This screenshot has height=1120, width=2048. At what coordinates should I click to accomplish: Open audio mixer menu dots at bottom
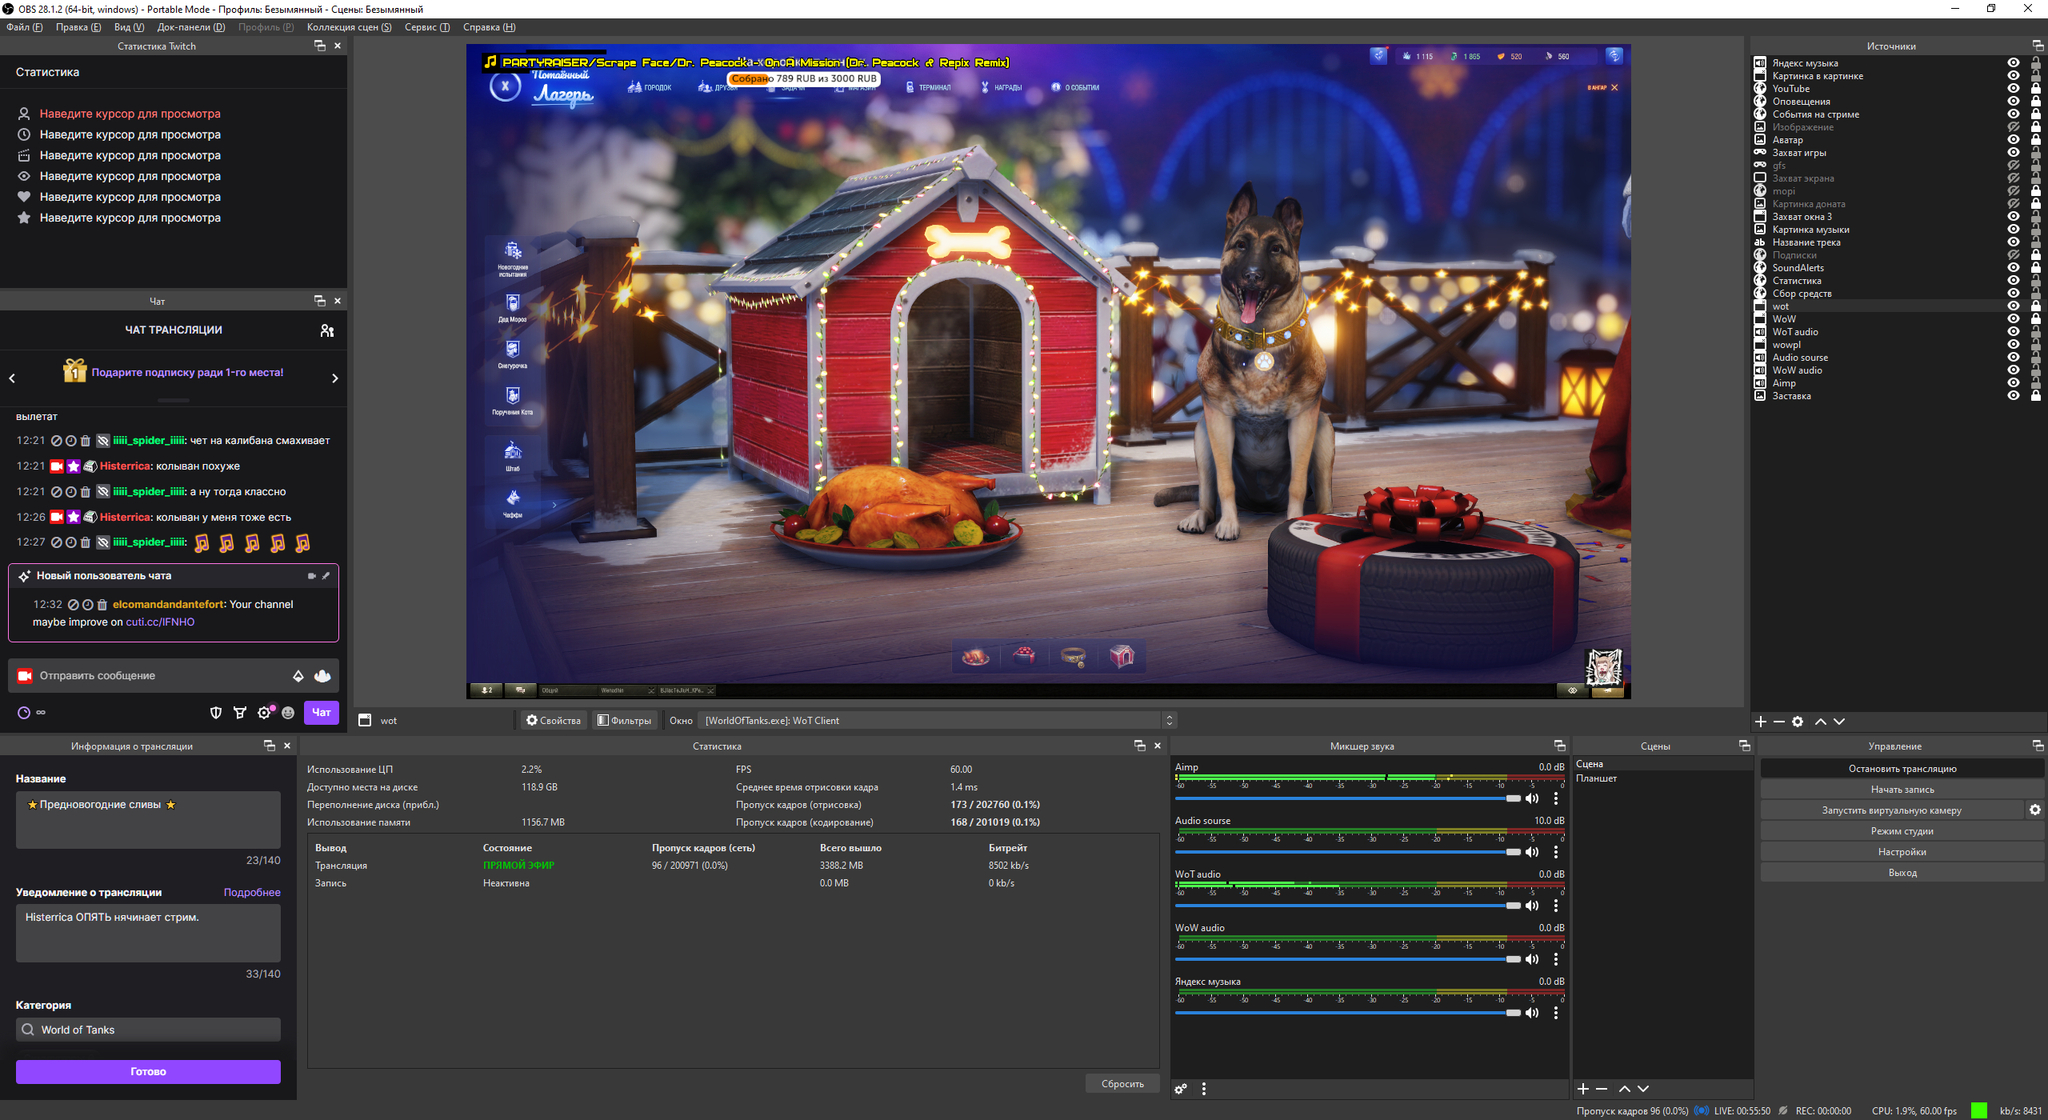tap(1204, 1089)
